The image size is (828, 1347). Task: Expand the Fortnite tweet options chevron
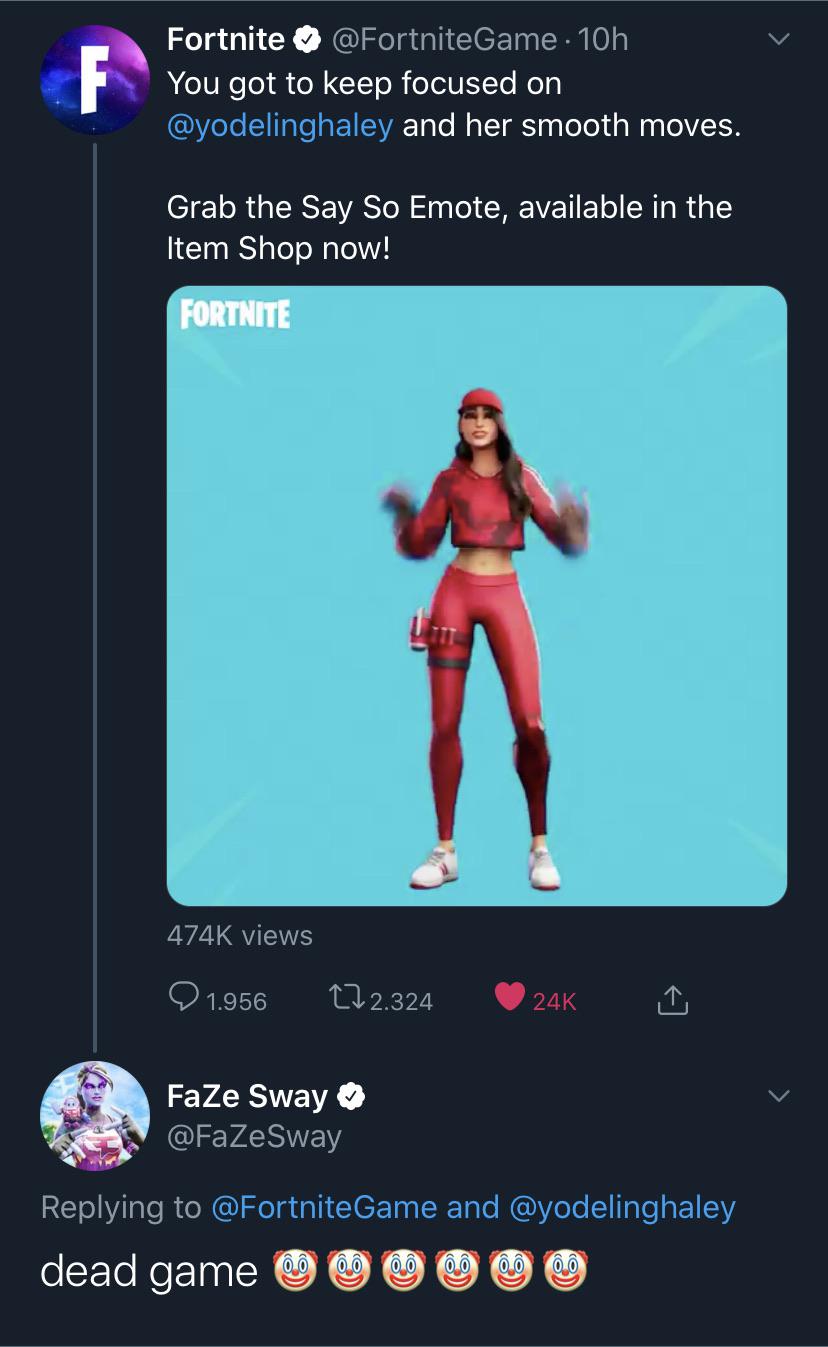coord(778,40)
